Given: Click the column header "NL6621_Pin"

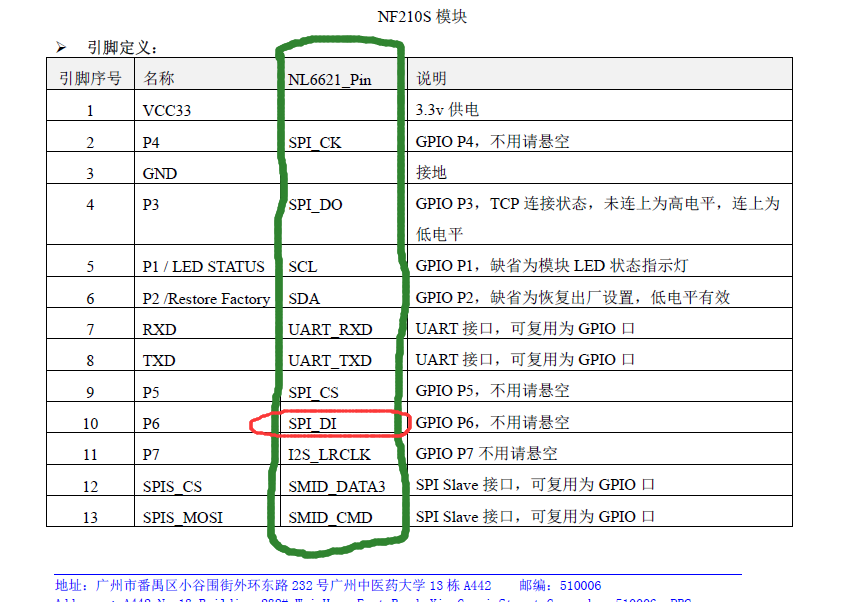Looking at the screenshot, I should pyautogui.click(x=330, y=80).
